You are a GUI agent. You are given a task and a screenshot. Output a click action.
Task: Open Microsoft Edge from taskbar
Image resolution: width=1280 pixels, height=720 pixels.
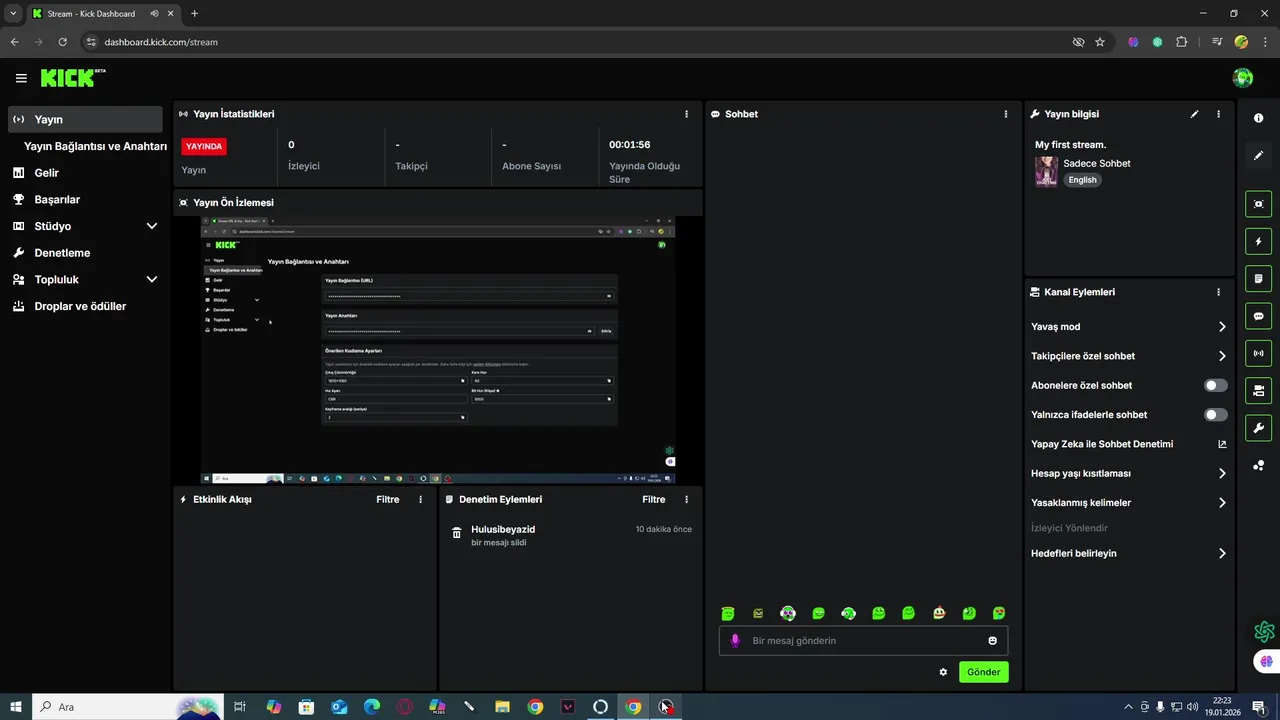(x=372, y=707)
